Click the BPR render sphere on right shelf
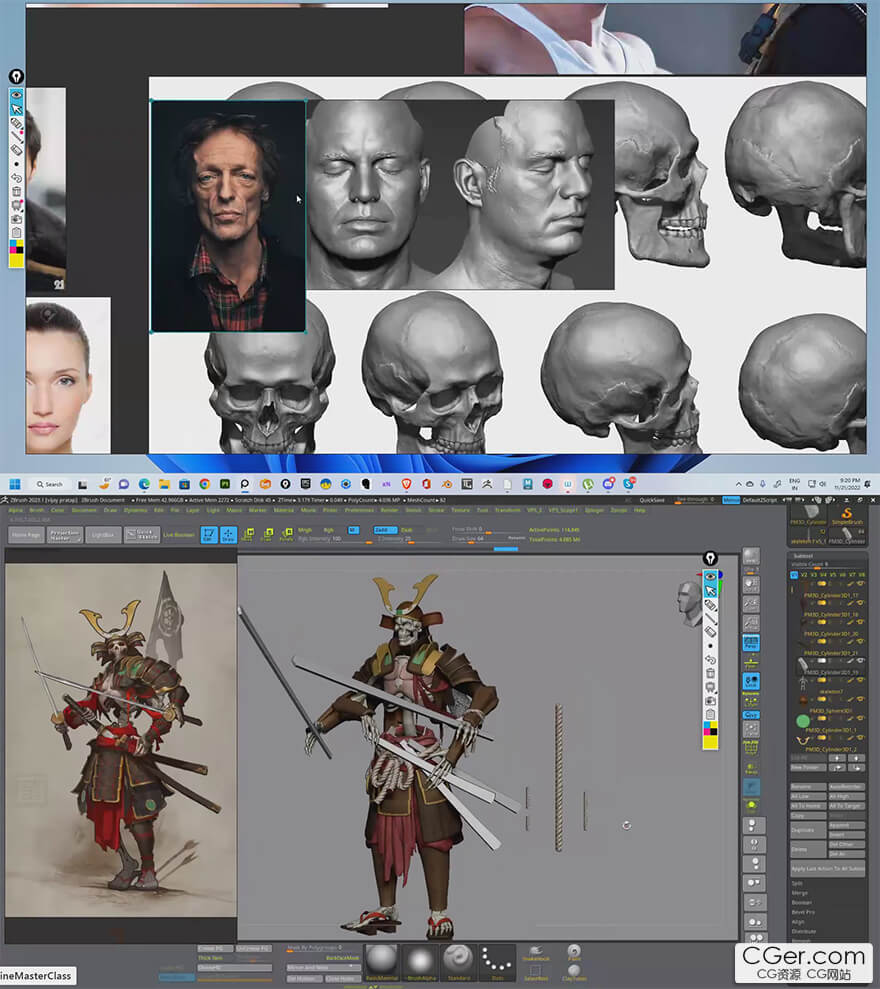 tap(751, 556)
